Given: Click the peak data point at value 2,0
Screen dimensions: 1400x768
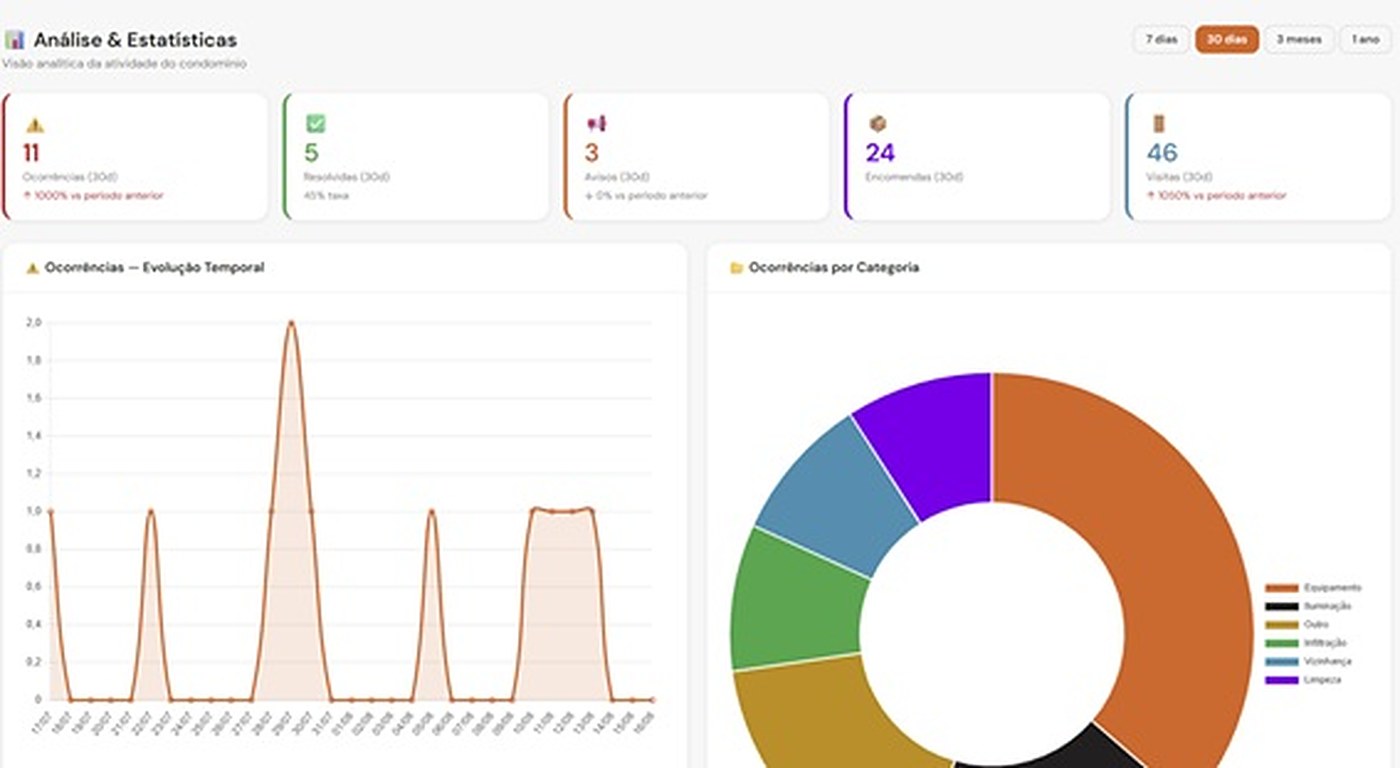Looking at the screenshot, I should pyautogui.click(x=291, y=323).
